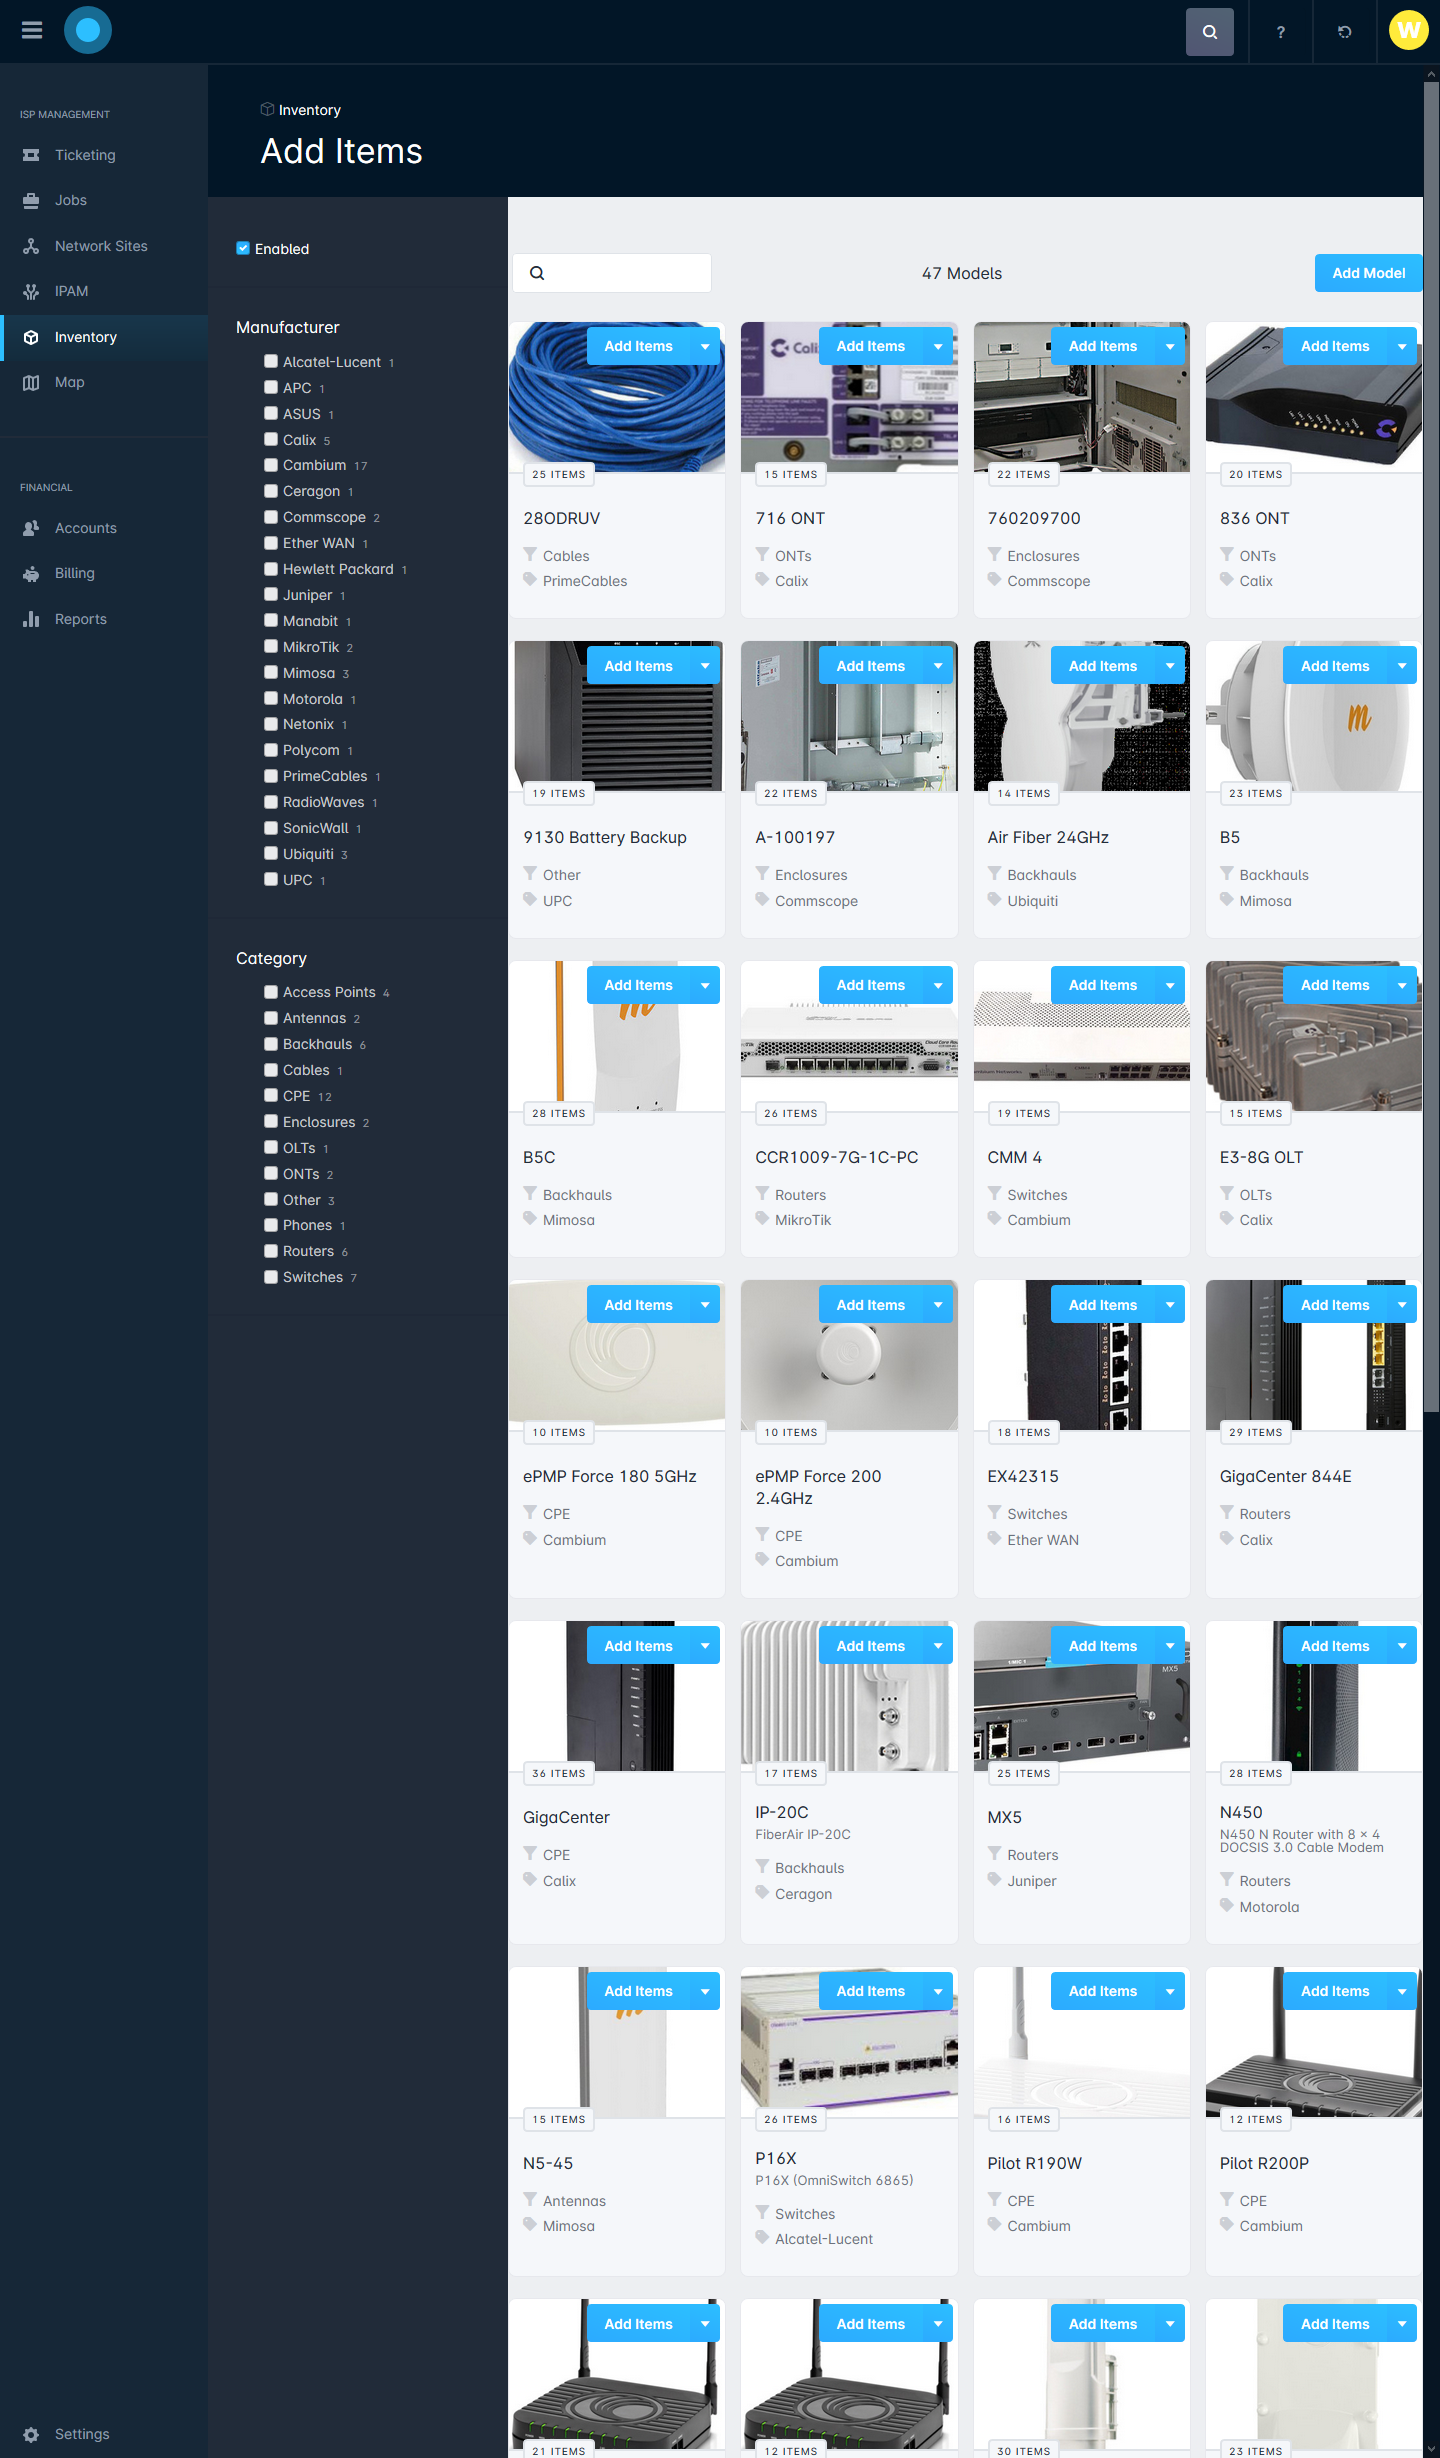This screenshot has width=1440, height=2458.
Task: Check the Switches category filter
Action: click(x=270, y=1277)
